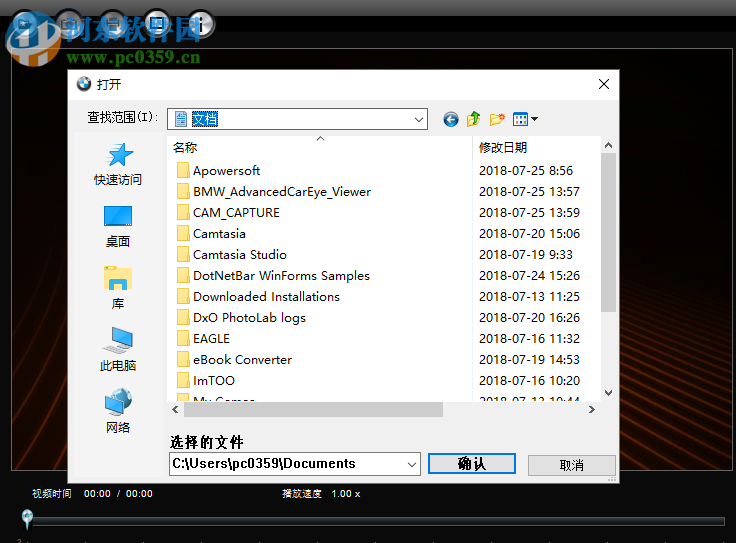The width and height of the screenshot is (736, 543).
Task: Open Desktop (桌面) in sidebar
Action: [x=118, y=226]
